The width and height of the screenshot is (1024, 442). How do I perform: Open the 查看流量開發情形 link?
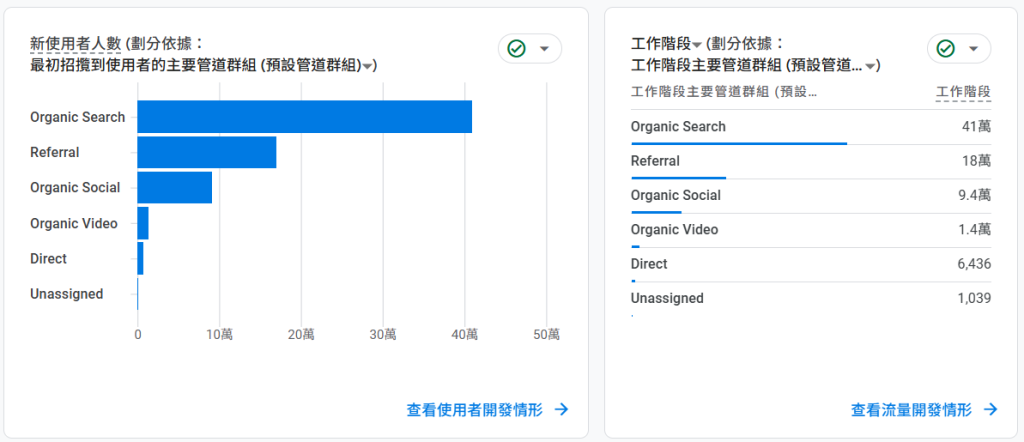pyautogui.click(x=924, y=409)
